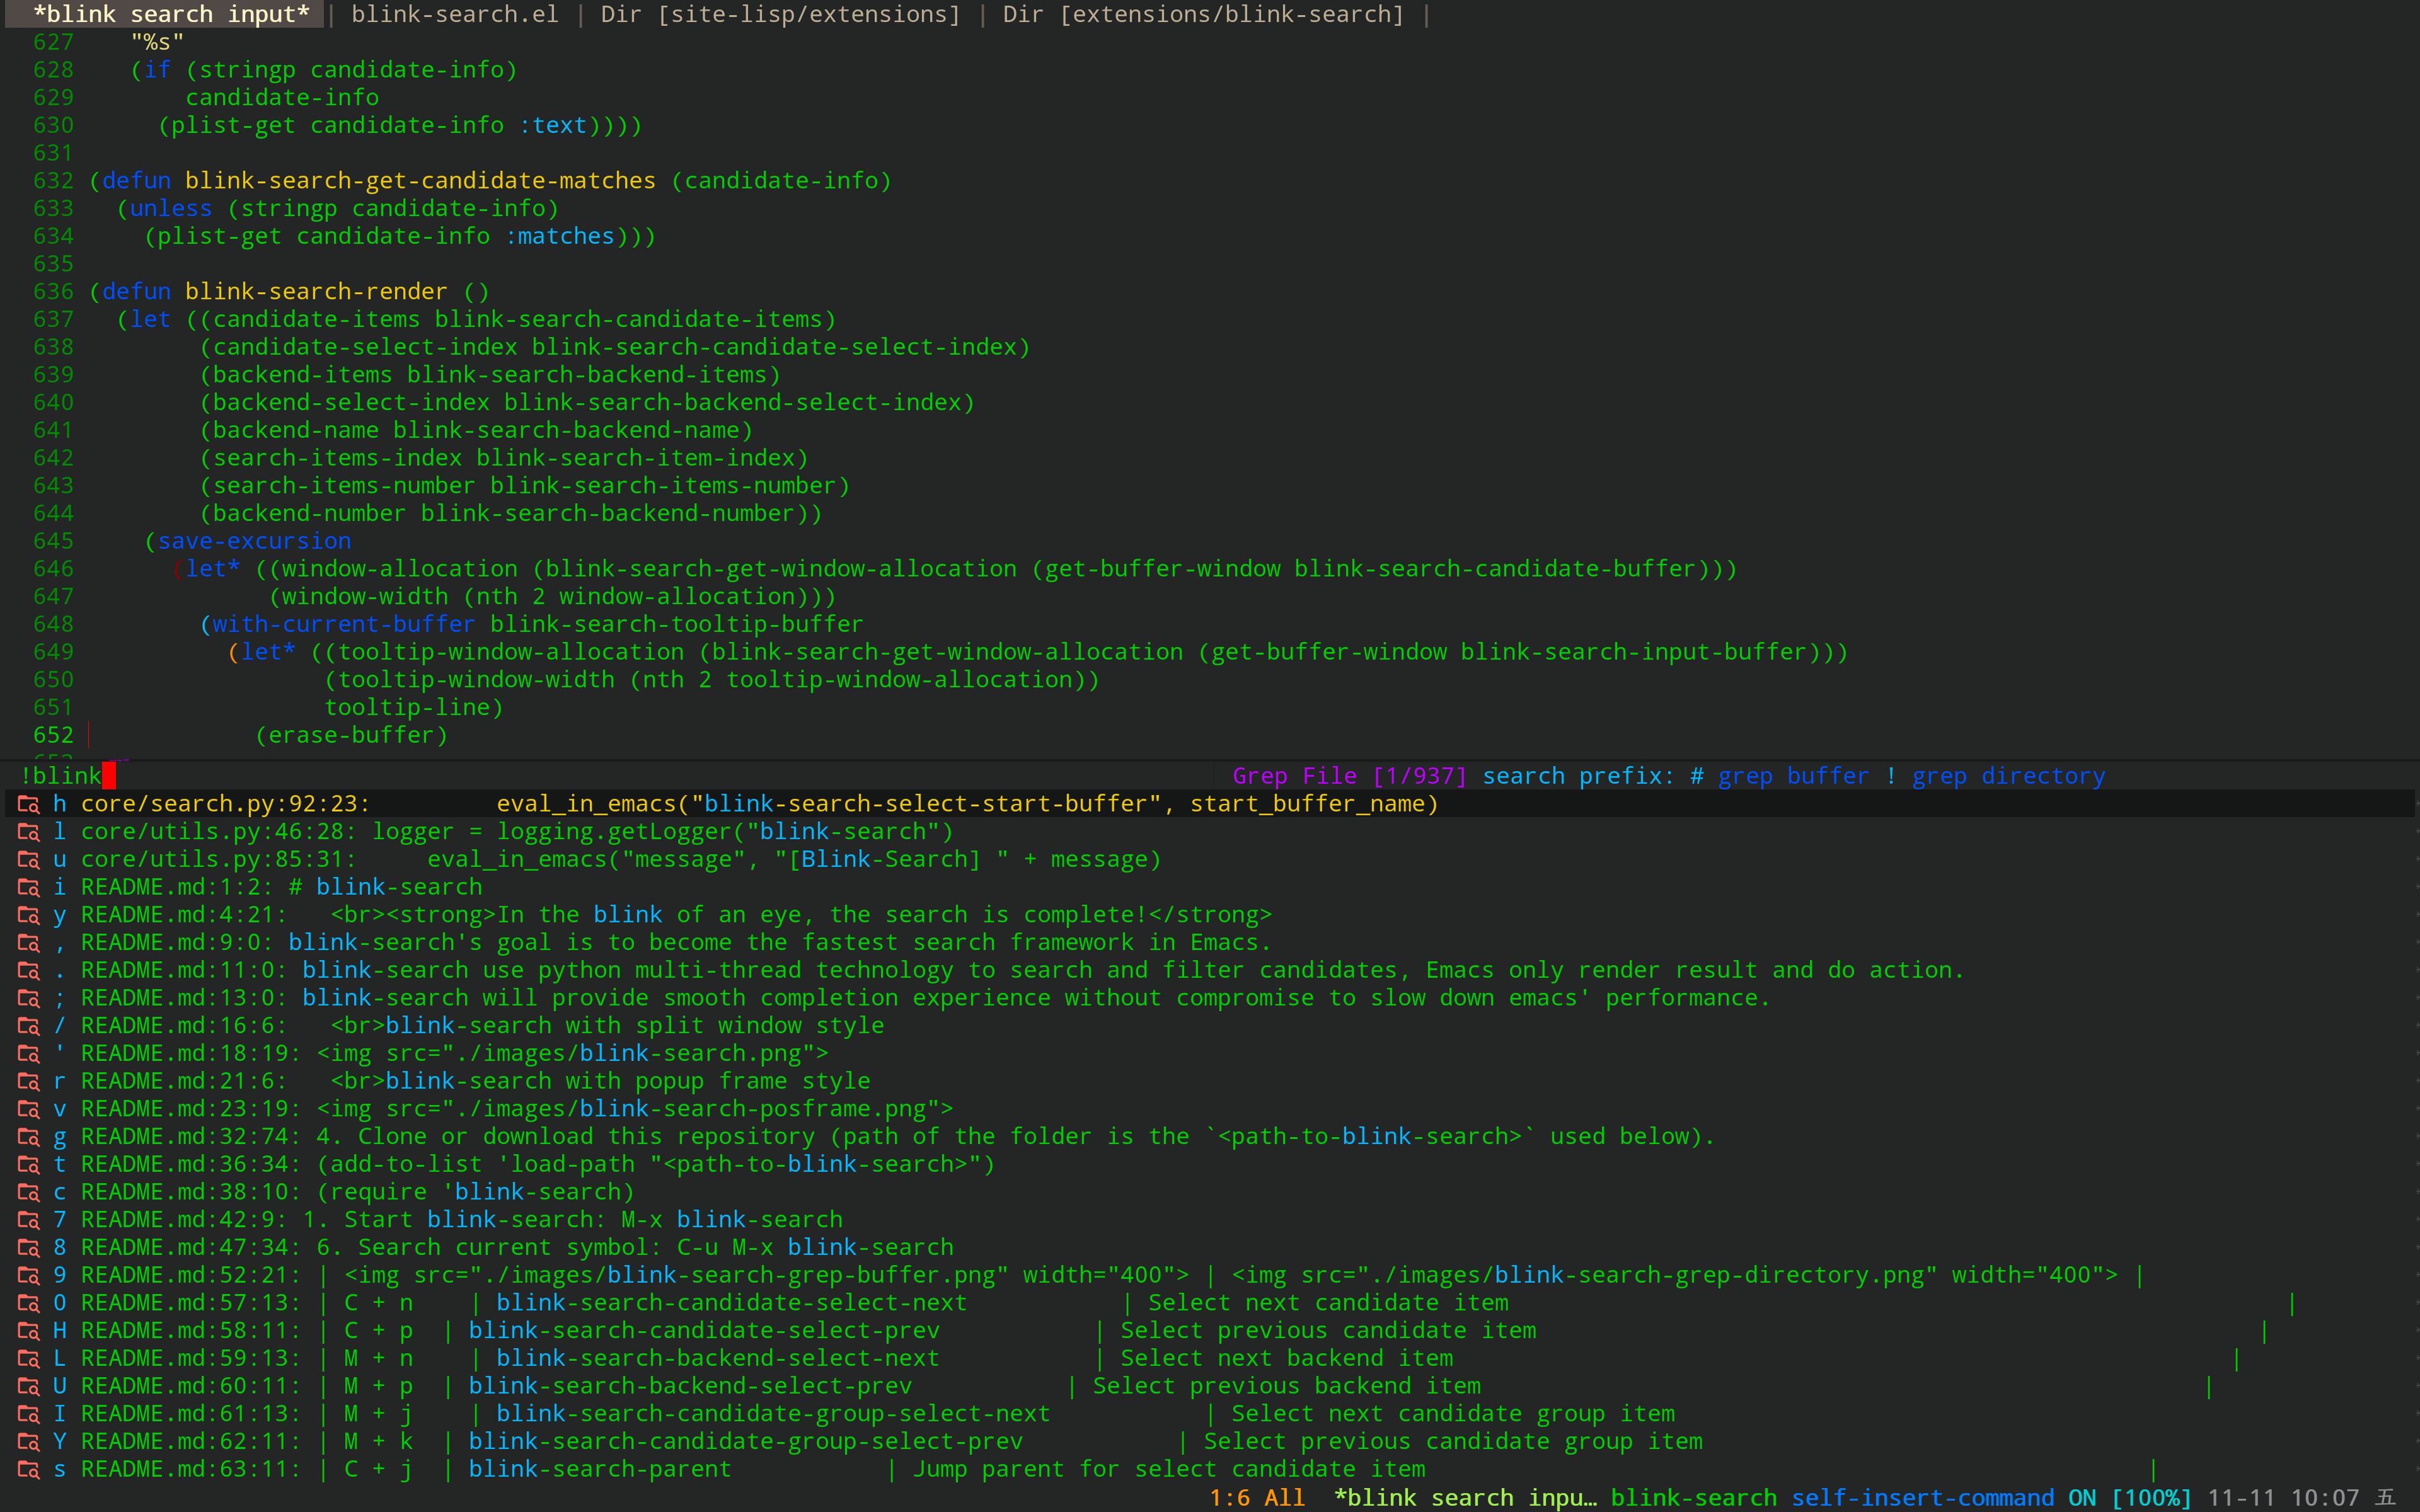Click the grep icon beside core/utils.py:46:28 result
Screen dimensions: 2420x1512
pos(28,832)
